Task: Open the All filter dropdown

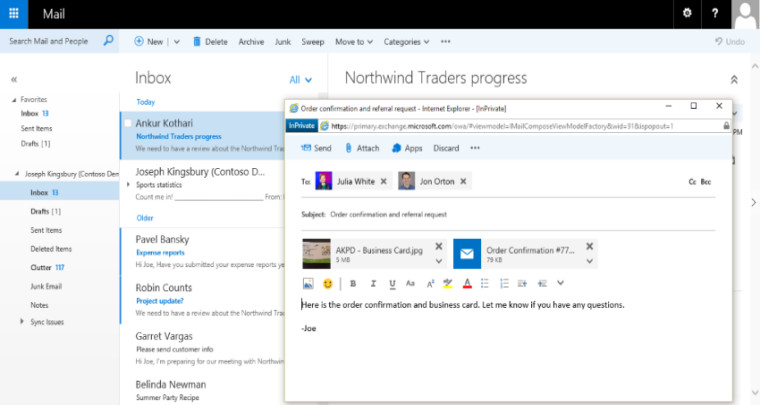Action: [301, 80]
